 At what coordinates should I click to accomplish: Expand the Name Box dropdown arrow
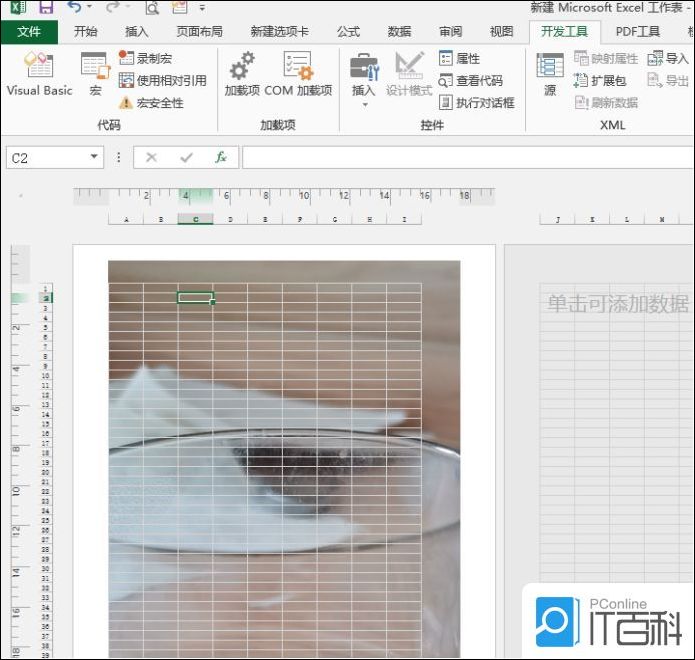(x=94, y=156)
